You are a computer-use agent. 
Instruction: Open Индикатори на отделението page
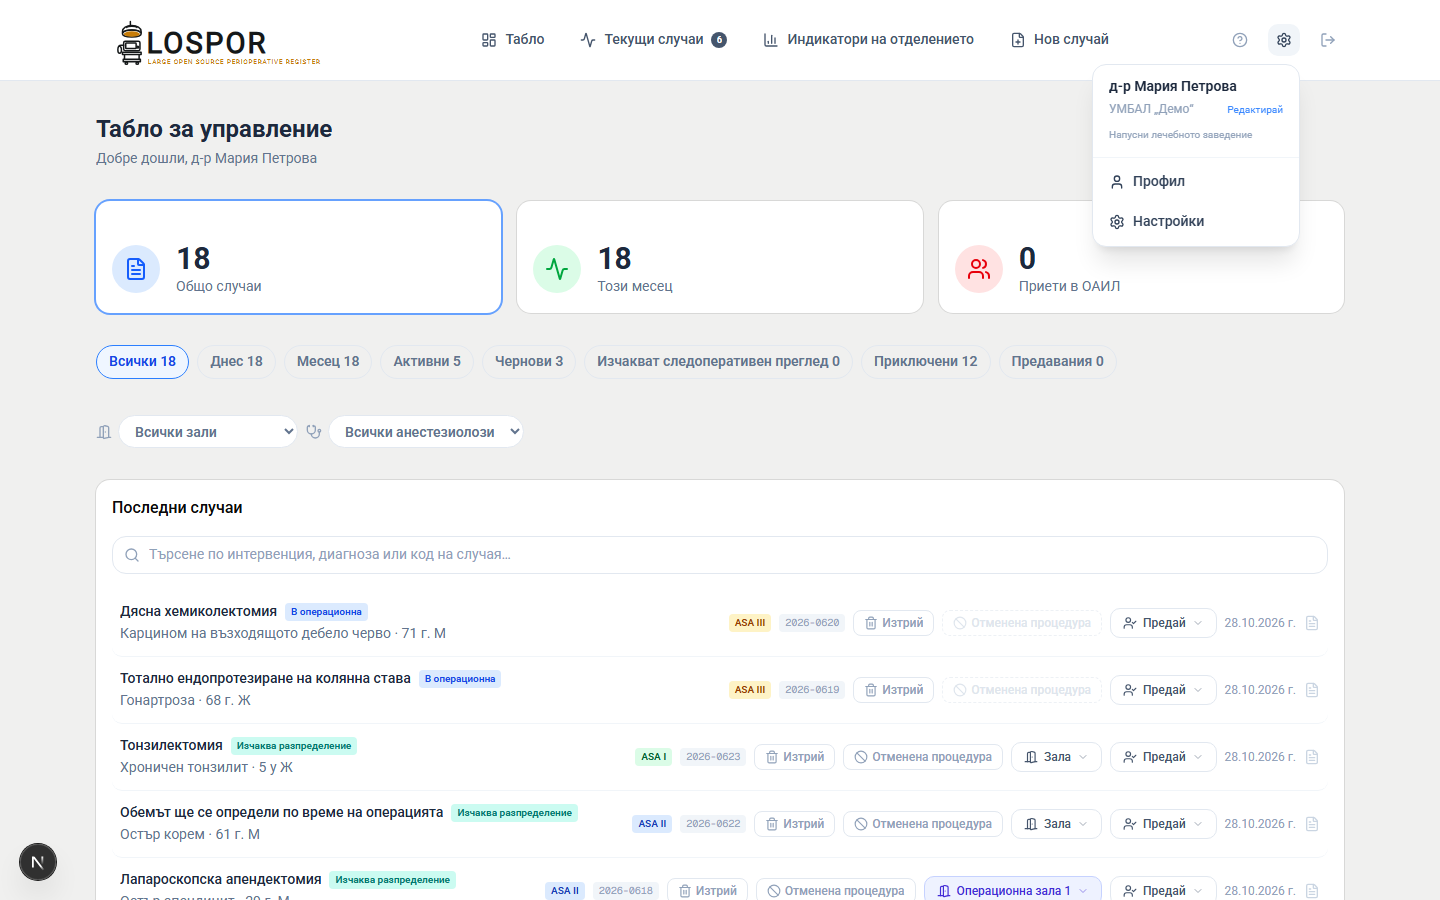click(868, 40)
